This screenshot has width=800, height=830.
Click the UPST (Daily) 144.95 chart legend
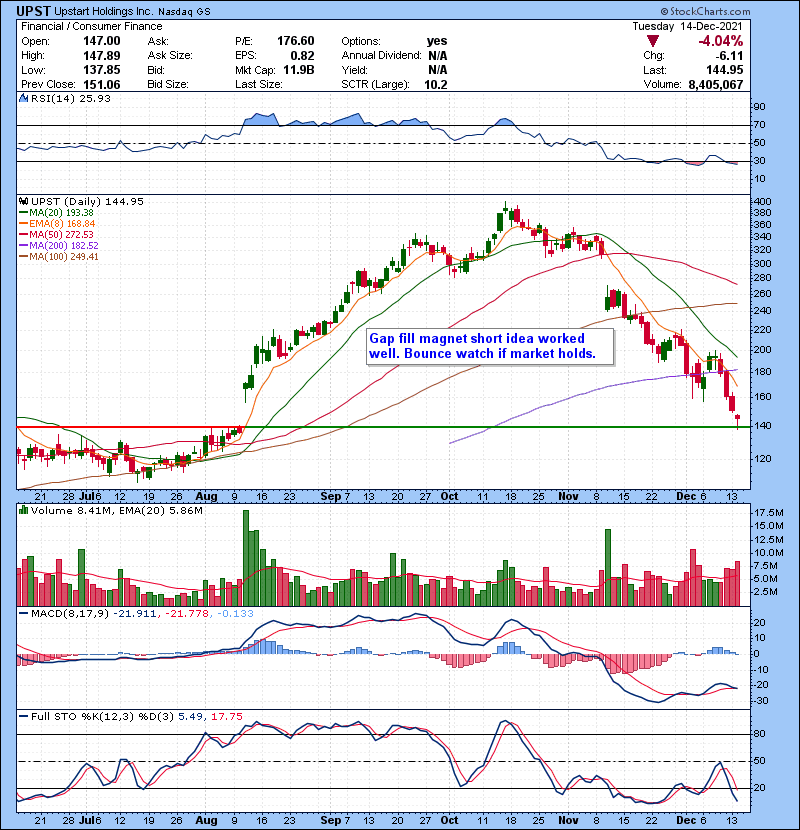87,202
